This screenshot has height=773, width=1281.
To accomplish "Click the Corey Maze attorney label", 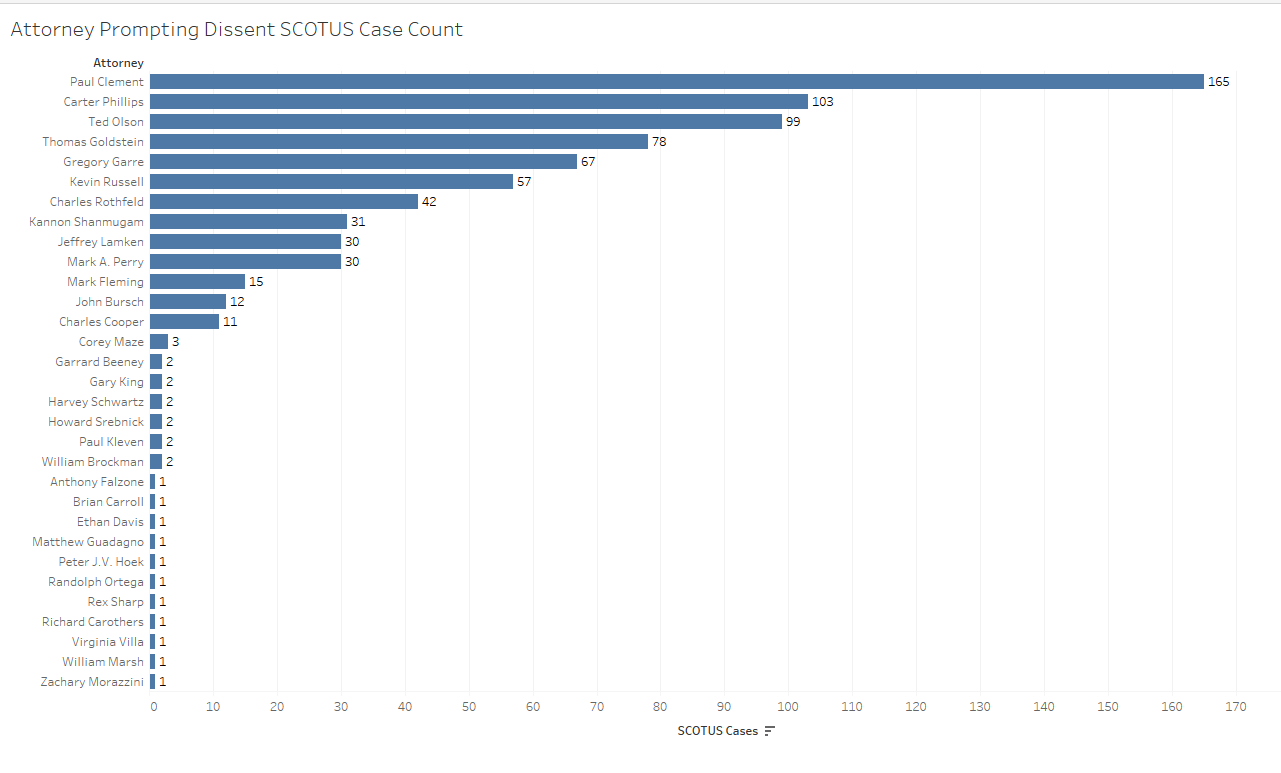I will [111, 342].
